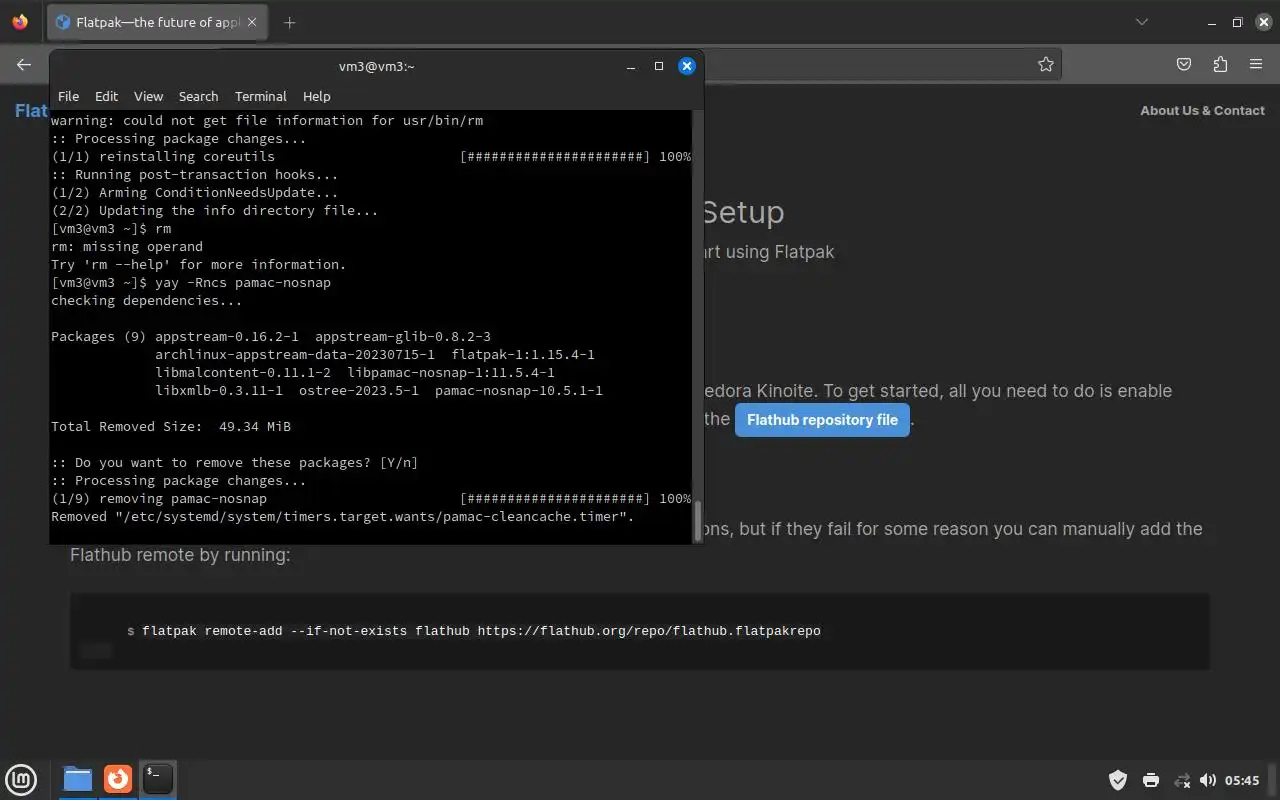Minimize the terminal window

click(x=631, y=66)
